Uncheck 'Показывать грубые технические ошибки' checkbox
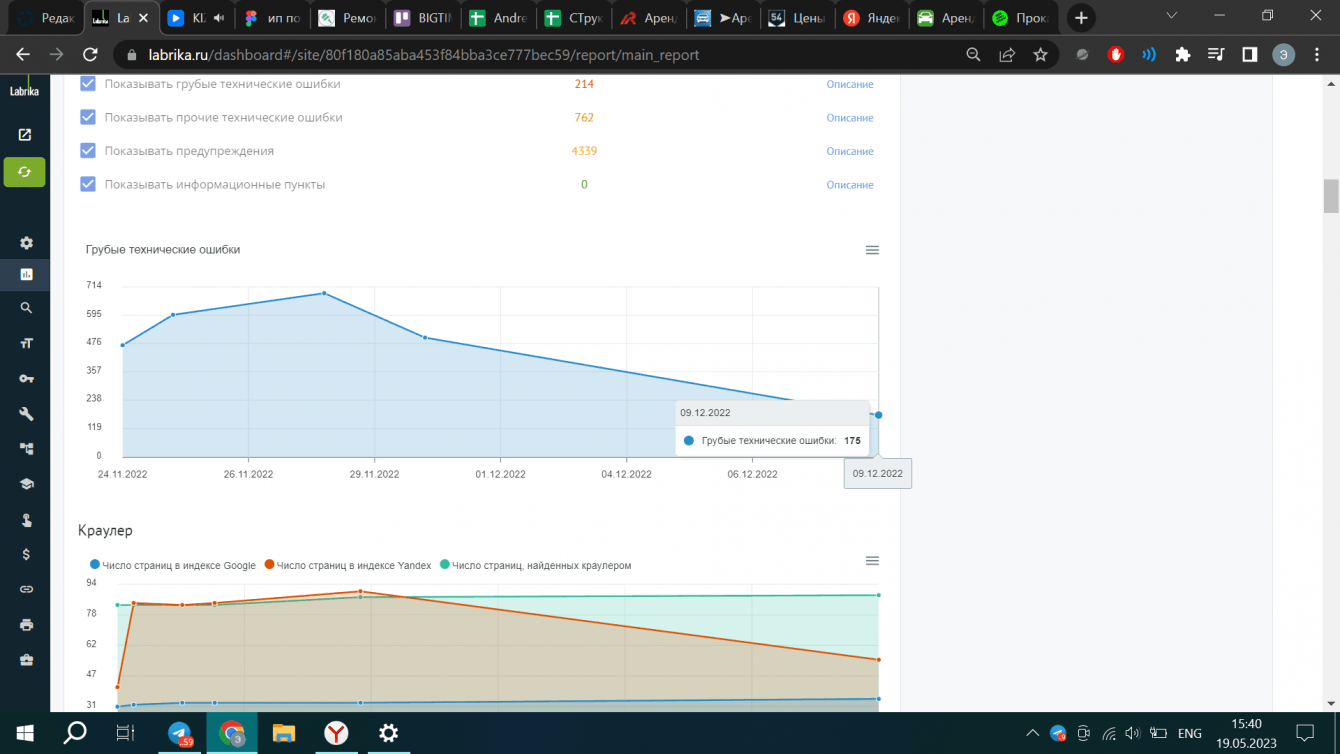The width and height of the screenshot is (1340, 754). click(x=88, y=84)
